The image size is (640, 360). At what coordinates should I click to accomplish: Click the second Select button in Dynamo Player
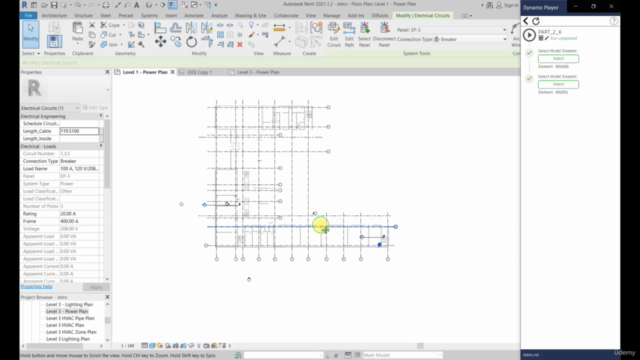(x=558, y=84)
